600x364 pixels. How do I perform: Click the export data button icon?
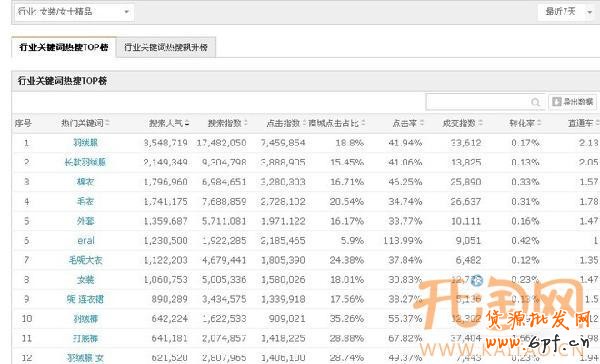click(x=557, y=101)
